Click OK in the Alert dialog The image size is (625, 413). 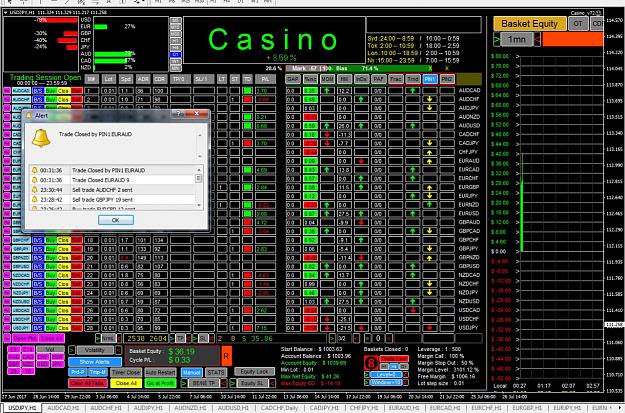pos(116,220)
